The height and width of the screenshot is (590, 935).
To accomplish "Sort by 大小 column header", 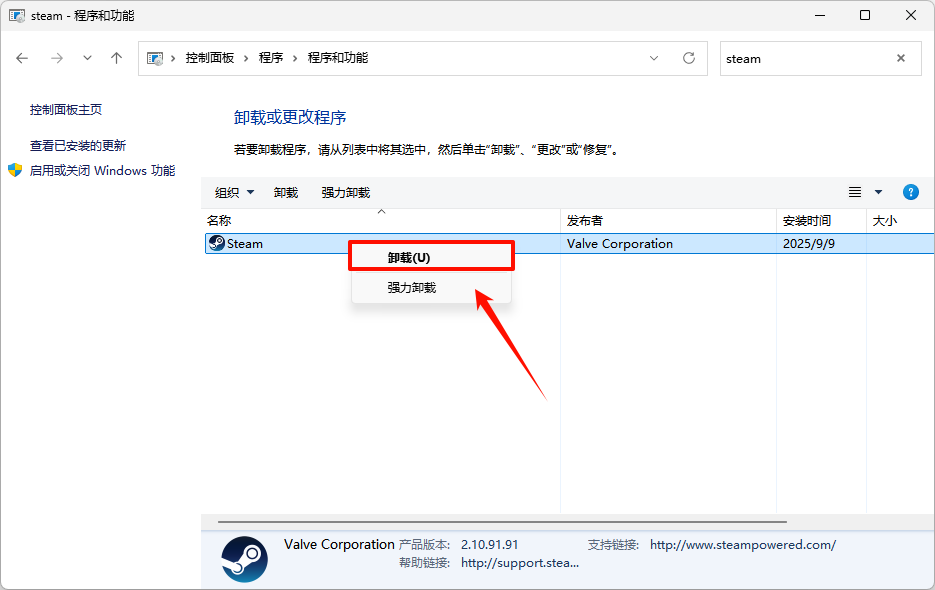I will click(900, 221).
